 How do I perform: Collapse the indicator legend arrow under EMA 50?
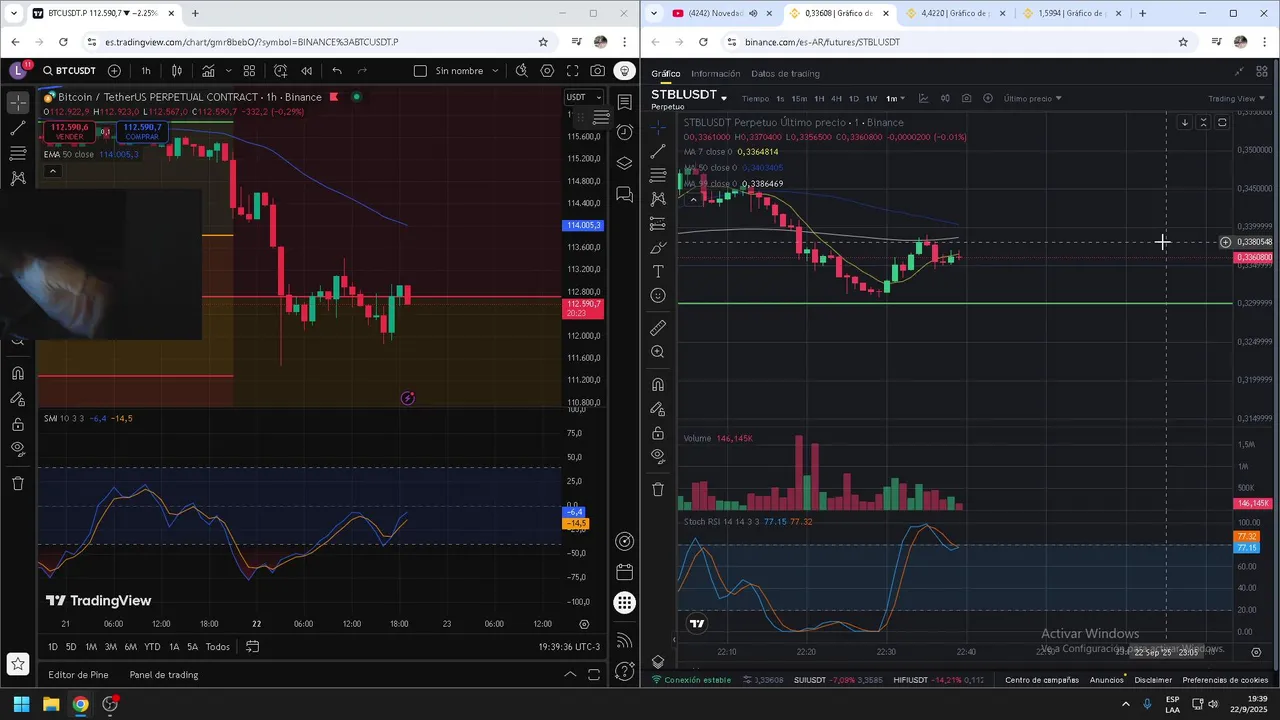coord(53,171)
